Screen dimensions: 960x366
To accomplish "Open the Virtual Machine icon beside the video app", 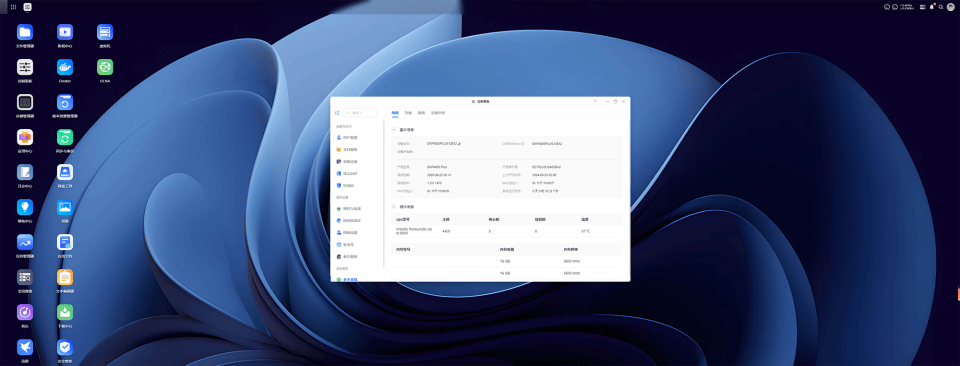I will pos(105,32).
